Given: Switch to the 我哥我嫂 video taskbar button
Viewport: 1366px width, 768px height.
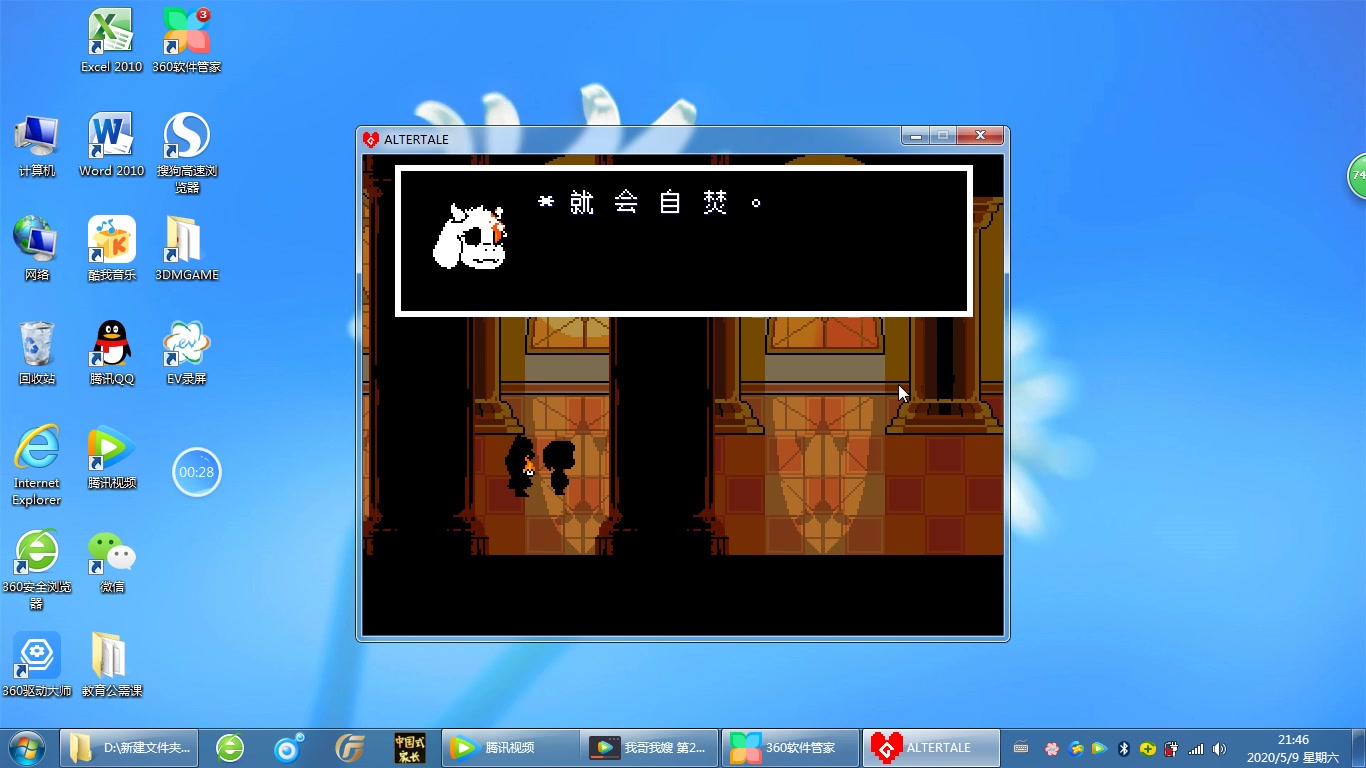Looking at the screenshot, I should (x=649, y=747).
